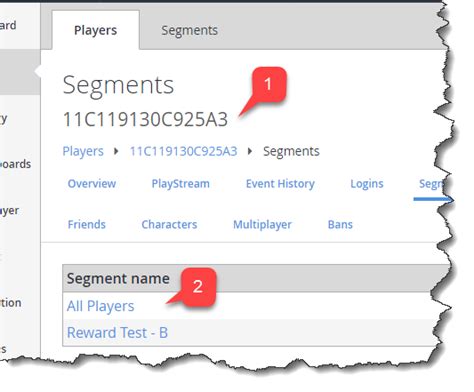Open the Bans sub-tab
The height and width of the screenshot is (392, 474).
click(x=340, y=224)
